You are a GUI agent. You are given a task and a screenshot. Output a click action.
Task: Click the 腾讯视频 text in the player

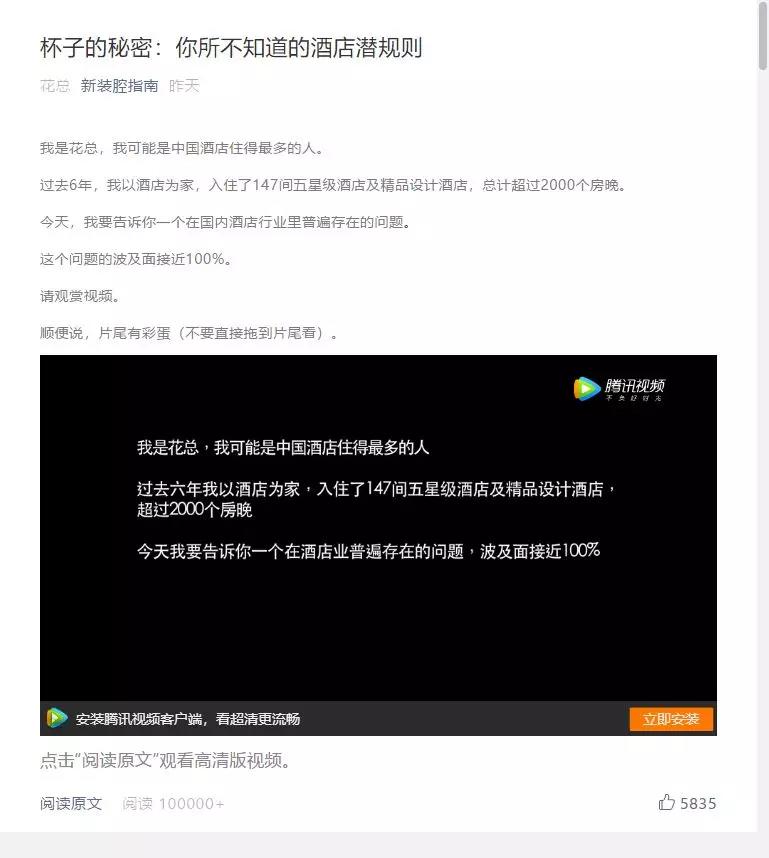(x=635, y=386)
